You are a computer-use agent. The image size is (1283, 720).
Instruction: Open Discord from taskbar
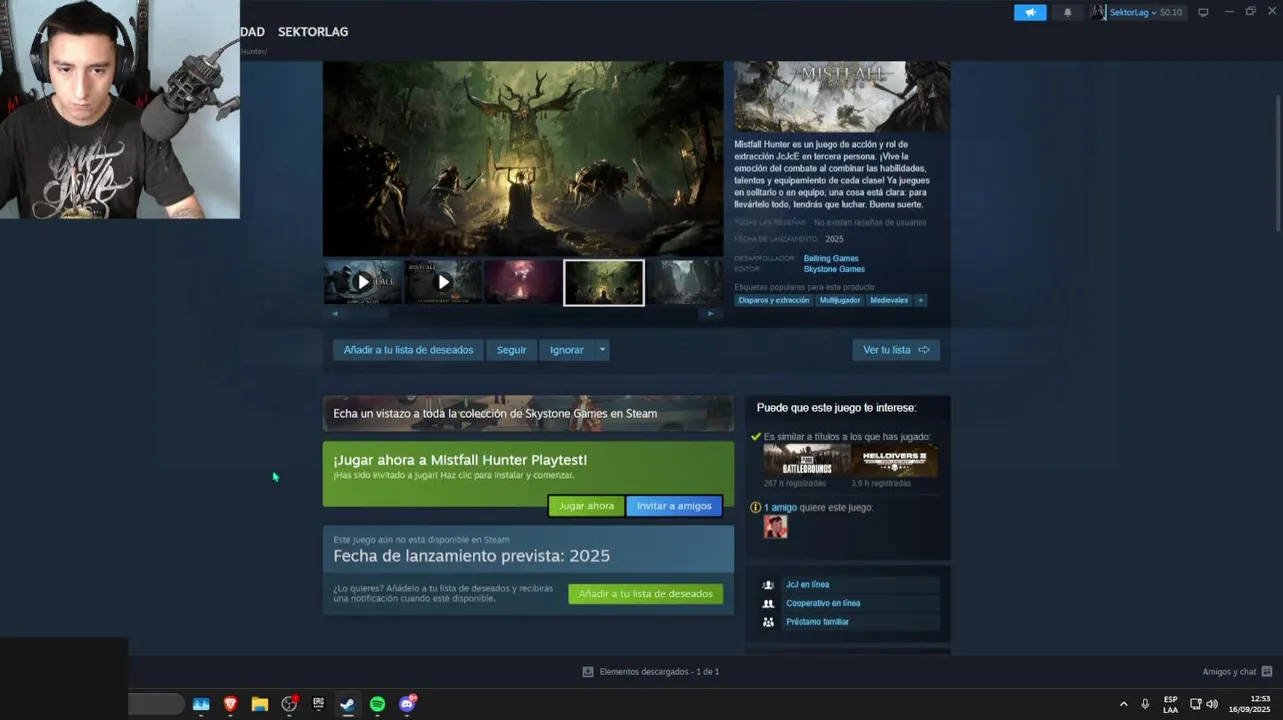(x=407, y=704)
